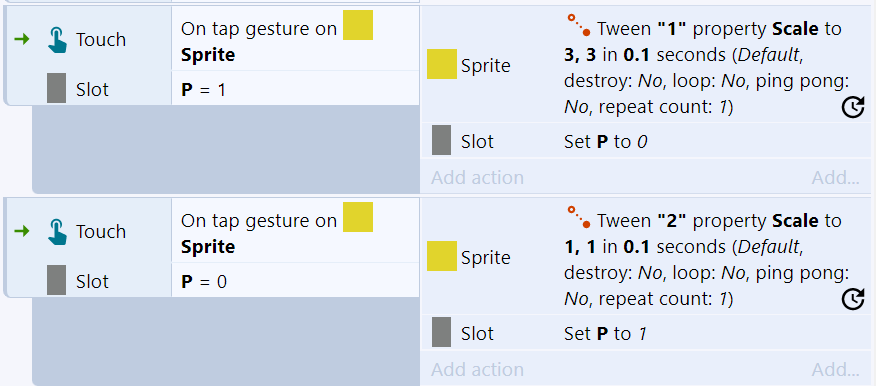This screenshot has width=876, height=386.
Task: Select the "Set P to 0" action
Action: pyautogui.click(x=645, y=141)
